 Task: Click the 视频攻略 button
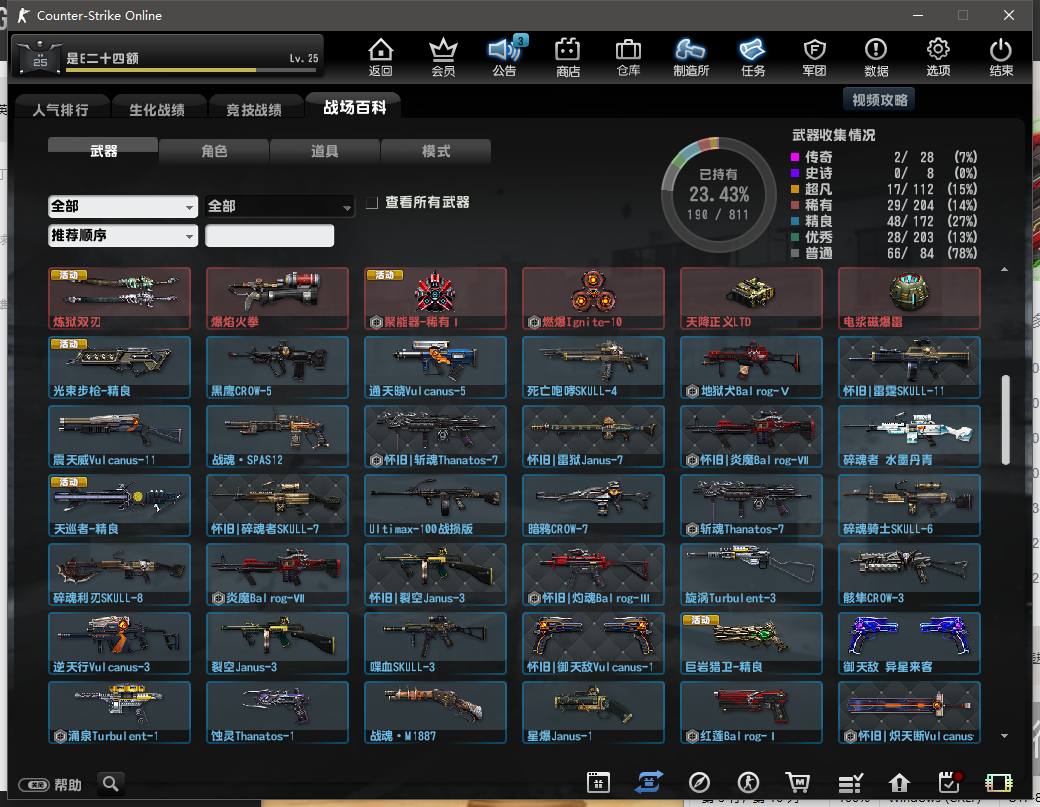[879, 100]
